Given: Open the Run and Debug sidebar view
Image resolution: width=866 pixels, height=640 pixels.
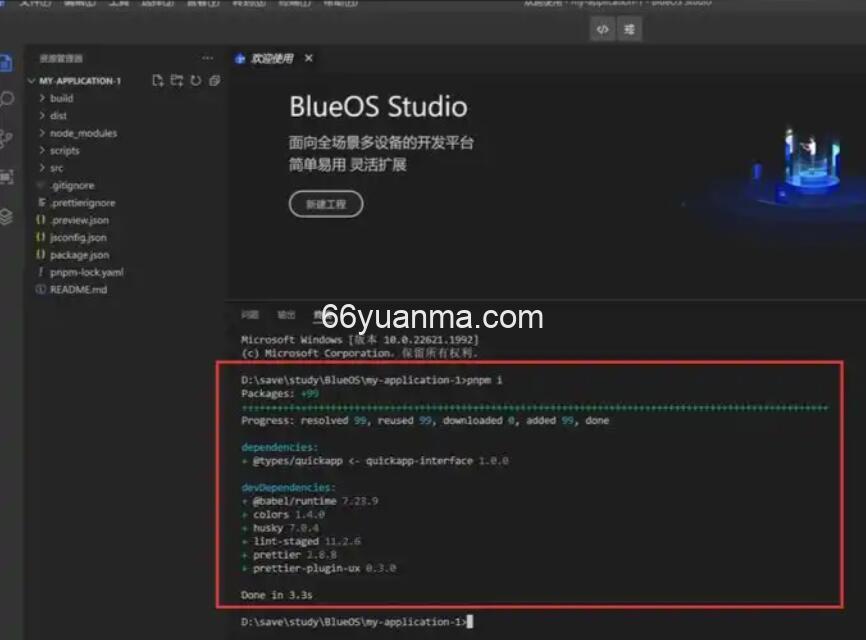Looking at the screenshot, I should (9, 174).
